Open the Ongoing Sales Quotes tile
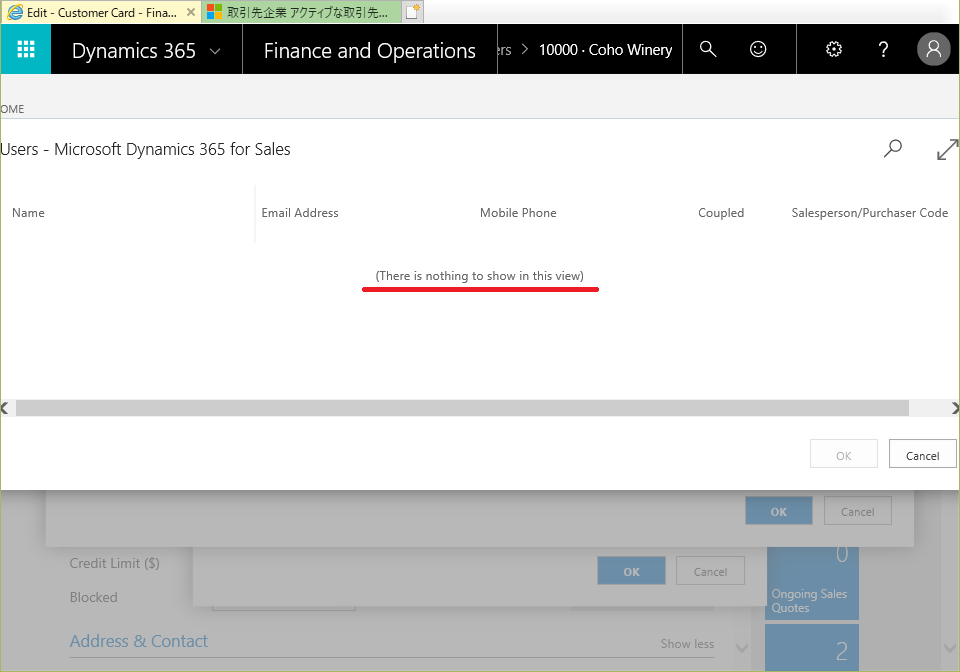960x672 pixels. tap(812, 583)
